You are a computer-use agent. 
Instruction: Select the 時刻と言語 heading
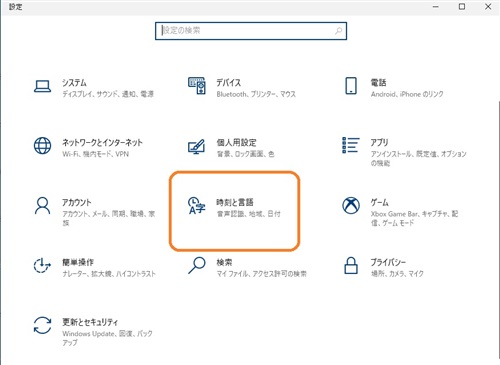click(235, 202)
